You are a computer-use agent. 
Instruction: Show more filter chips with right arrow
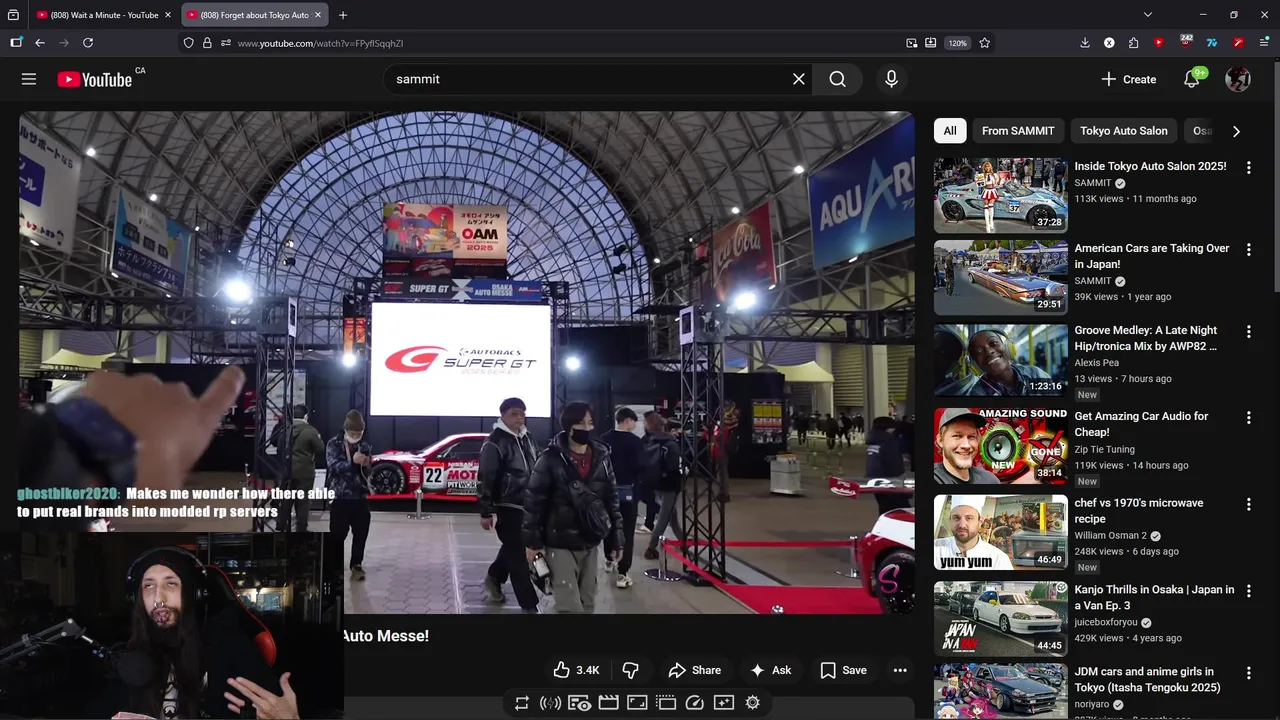point(1236,131)
